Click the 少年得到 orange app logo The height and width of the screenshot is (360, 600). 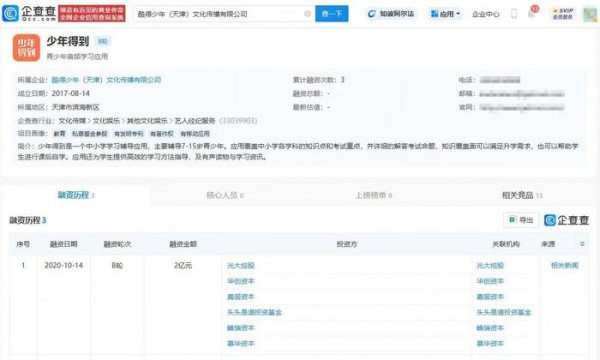click(26, 48)
